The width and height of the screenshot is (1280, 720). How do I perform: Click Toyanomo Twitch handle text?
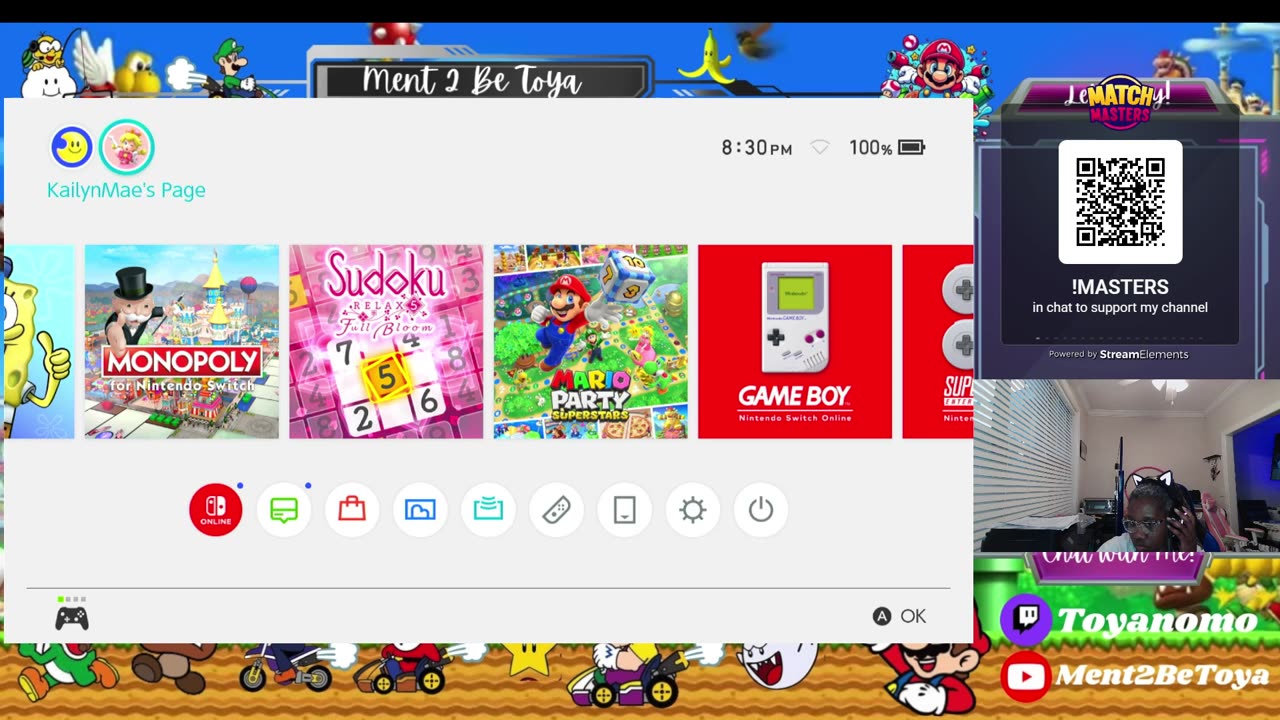tap(1157, 620)
